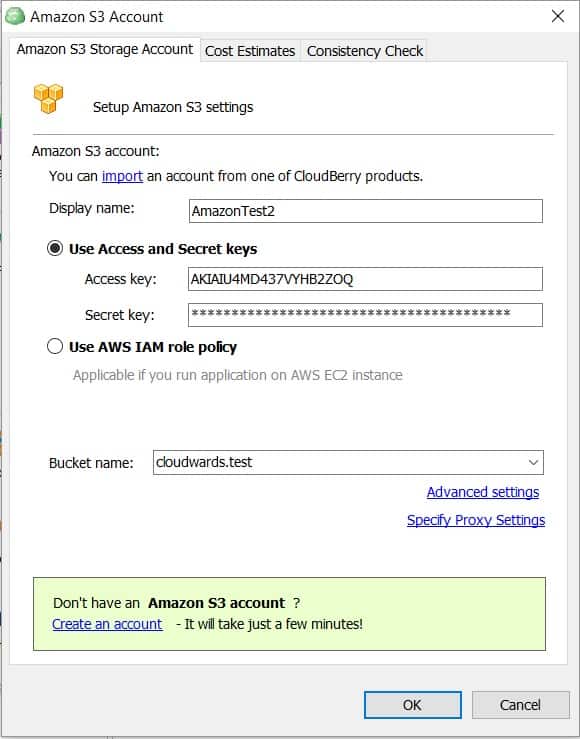Follow the Create an account link
Screen dimensions: 580x739
pos(107,624)
